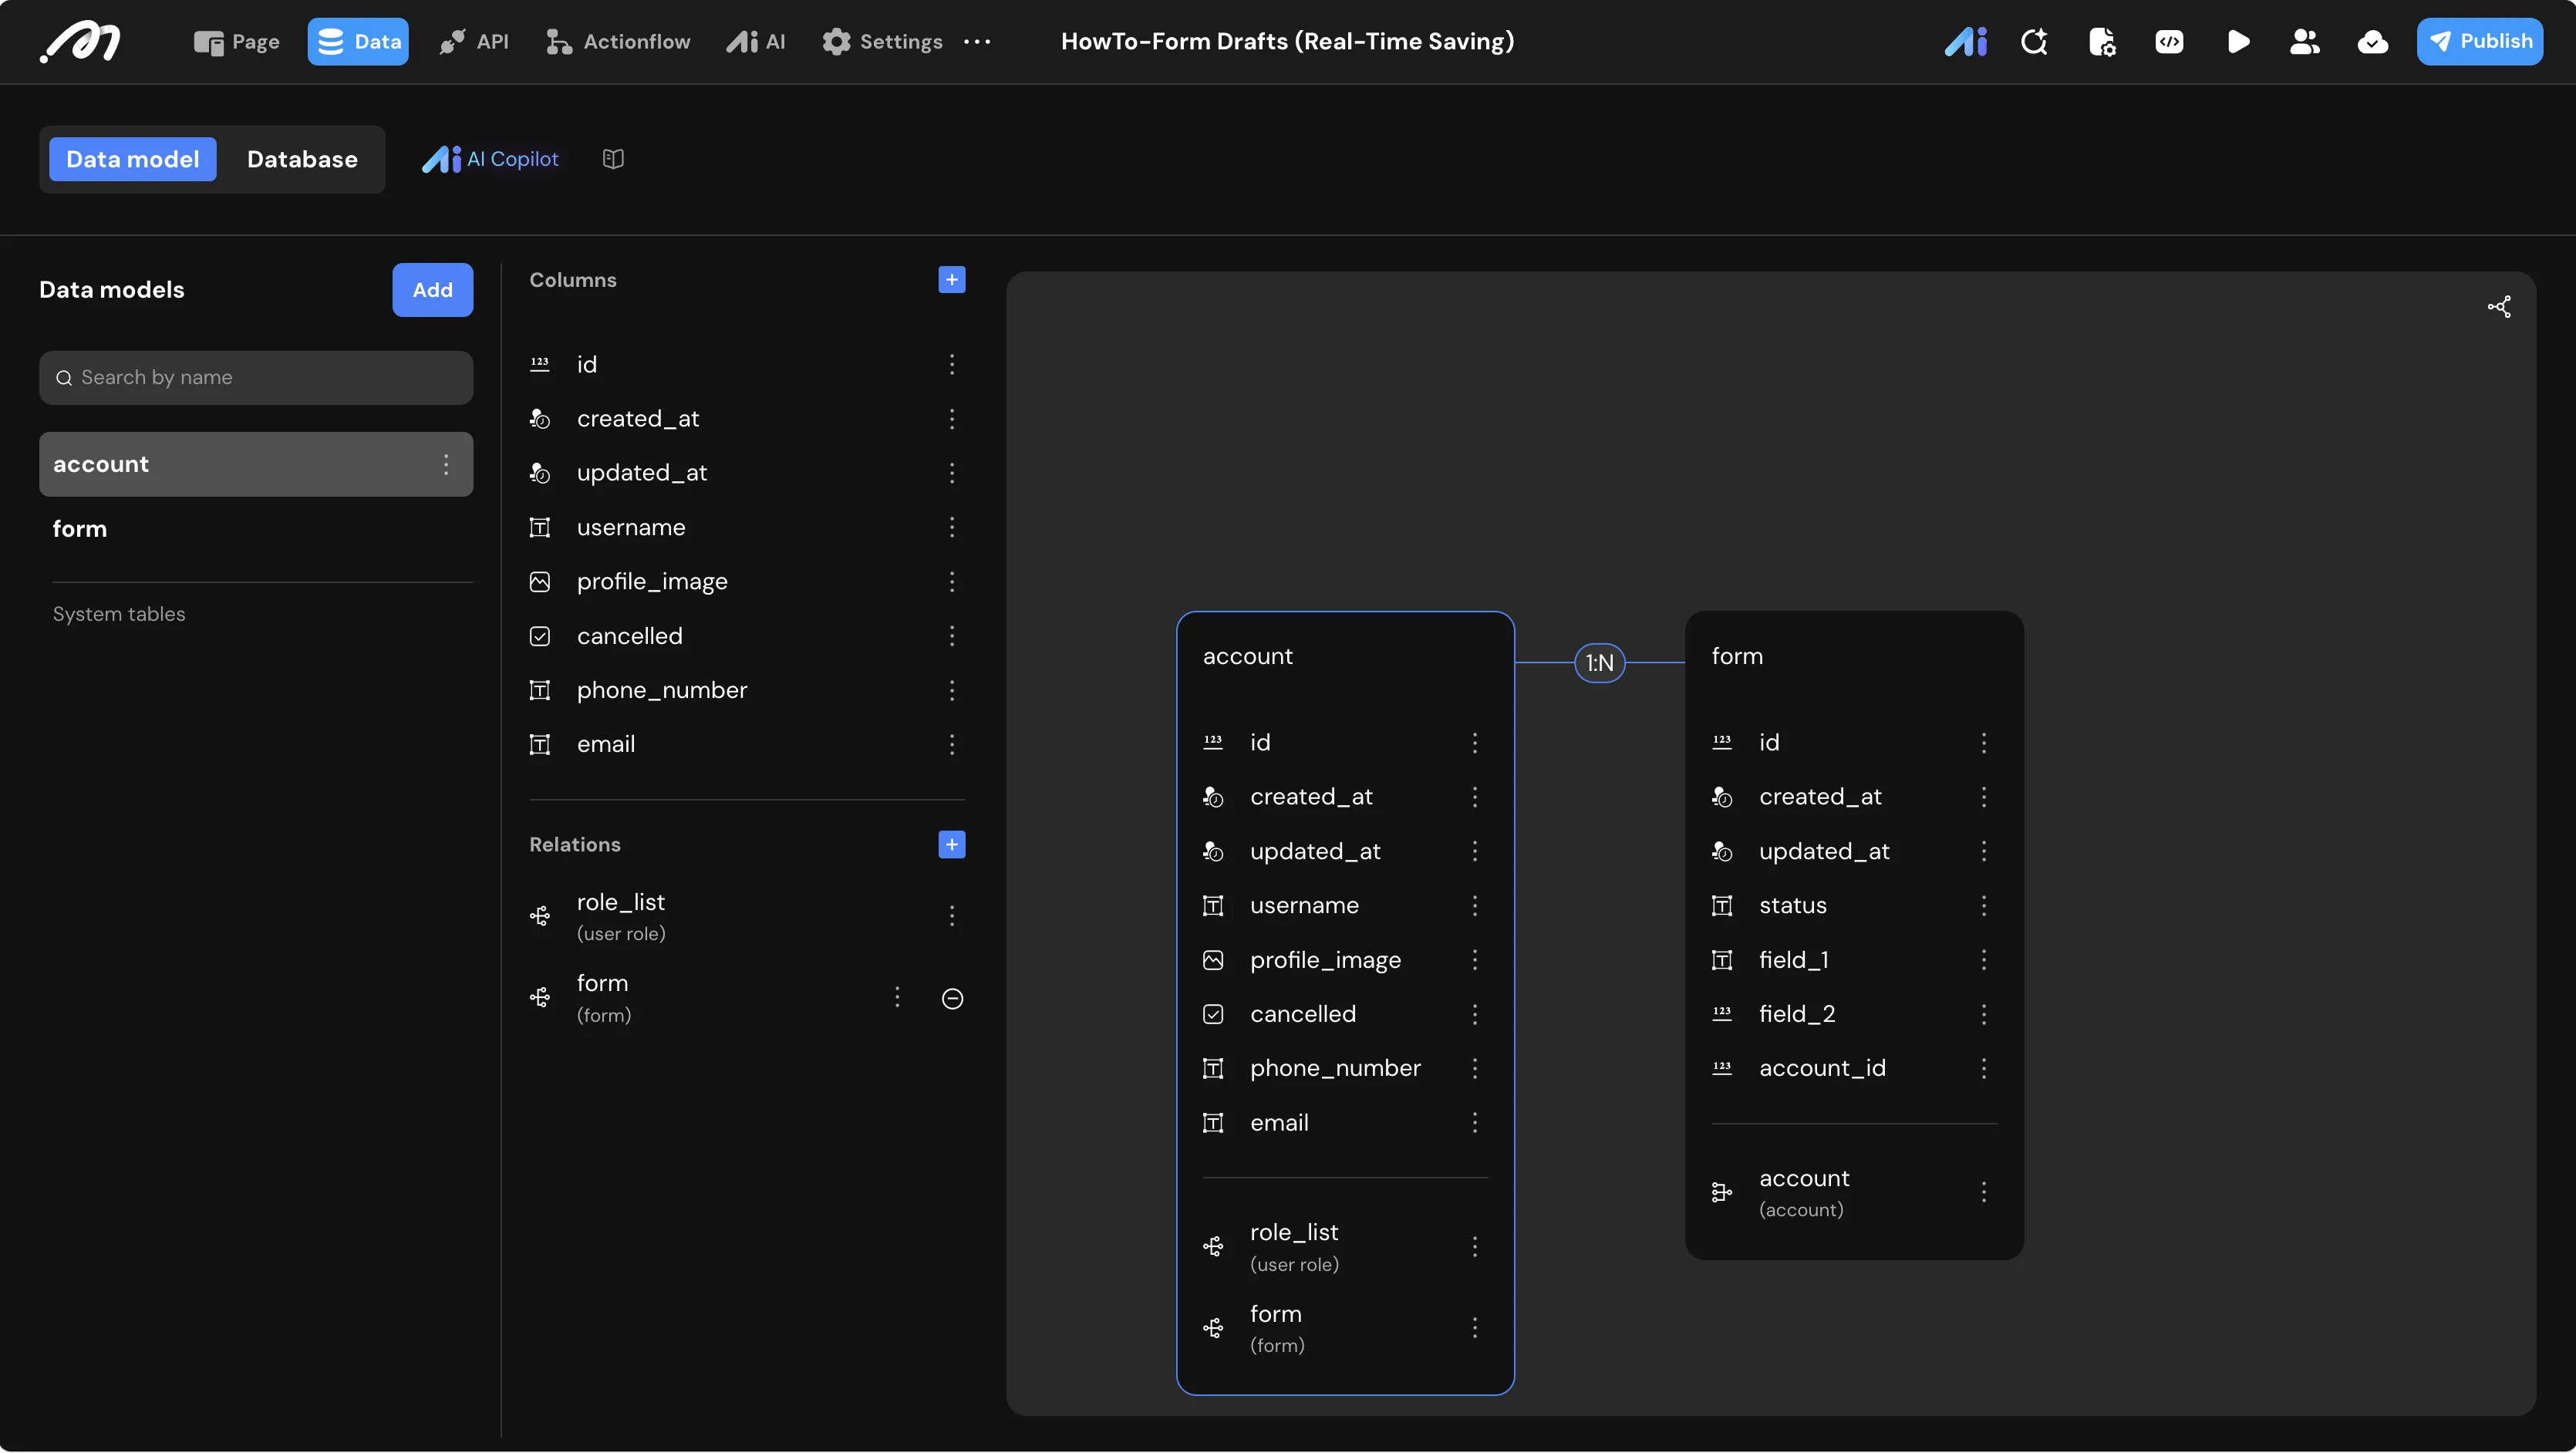The width and height of the screenshot is (2576, 1453).
Task: Open options for form relation in Relations list
Action: click(897, 997)
